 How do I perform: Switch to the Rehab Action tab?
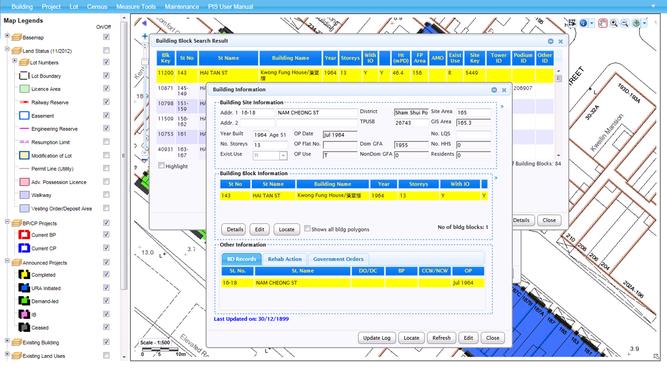tap(285, 259)
